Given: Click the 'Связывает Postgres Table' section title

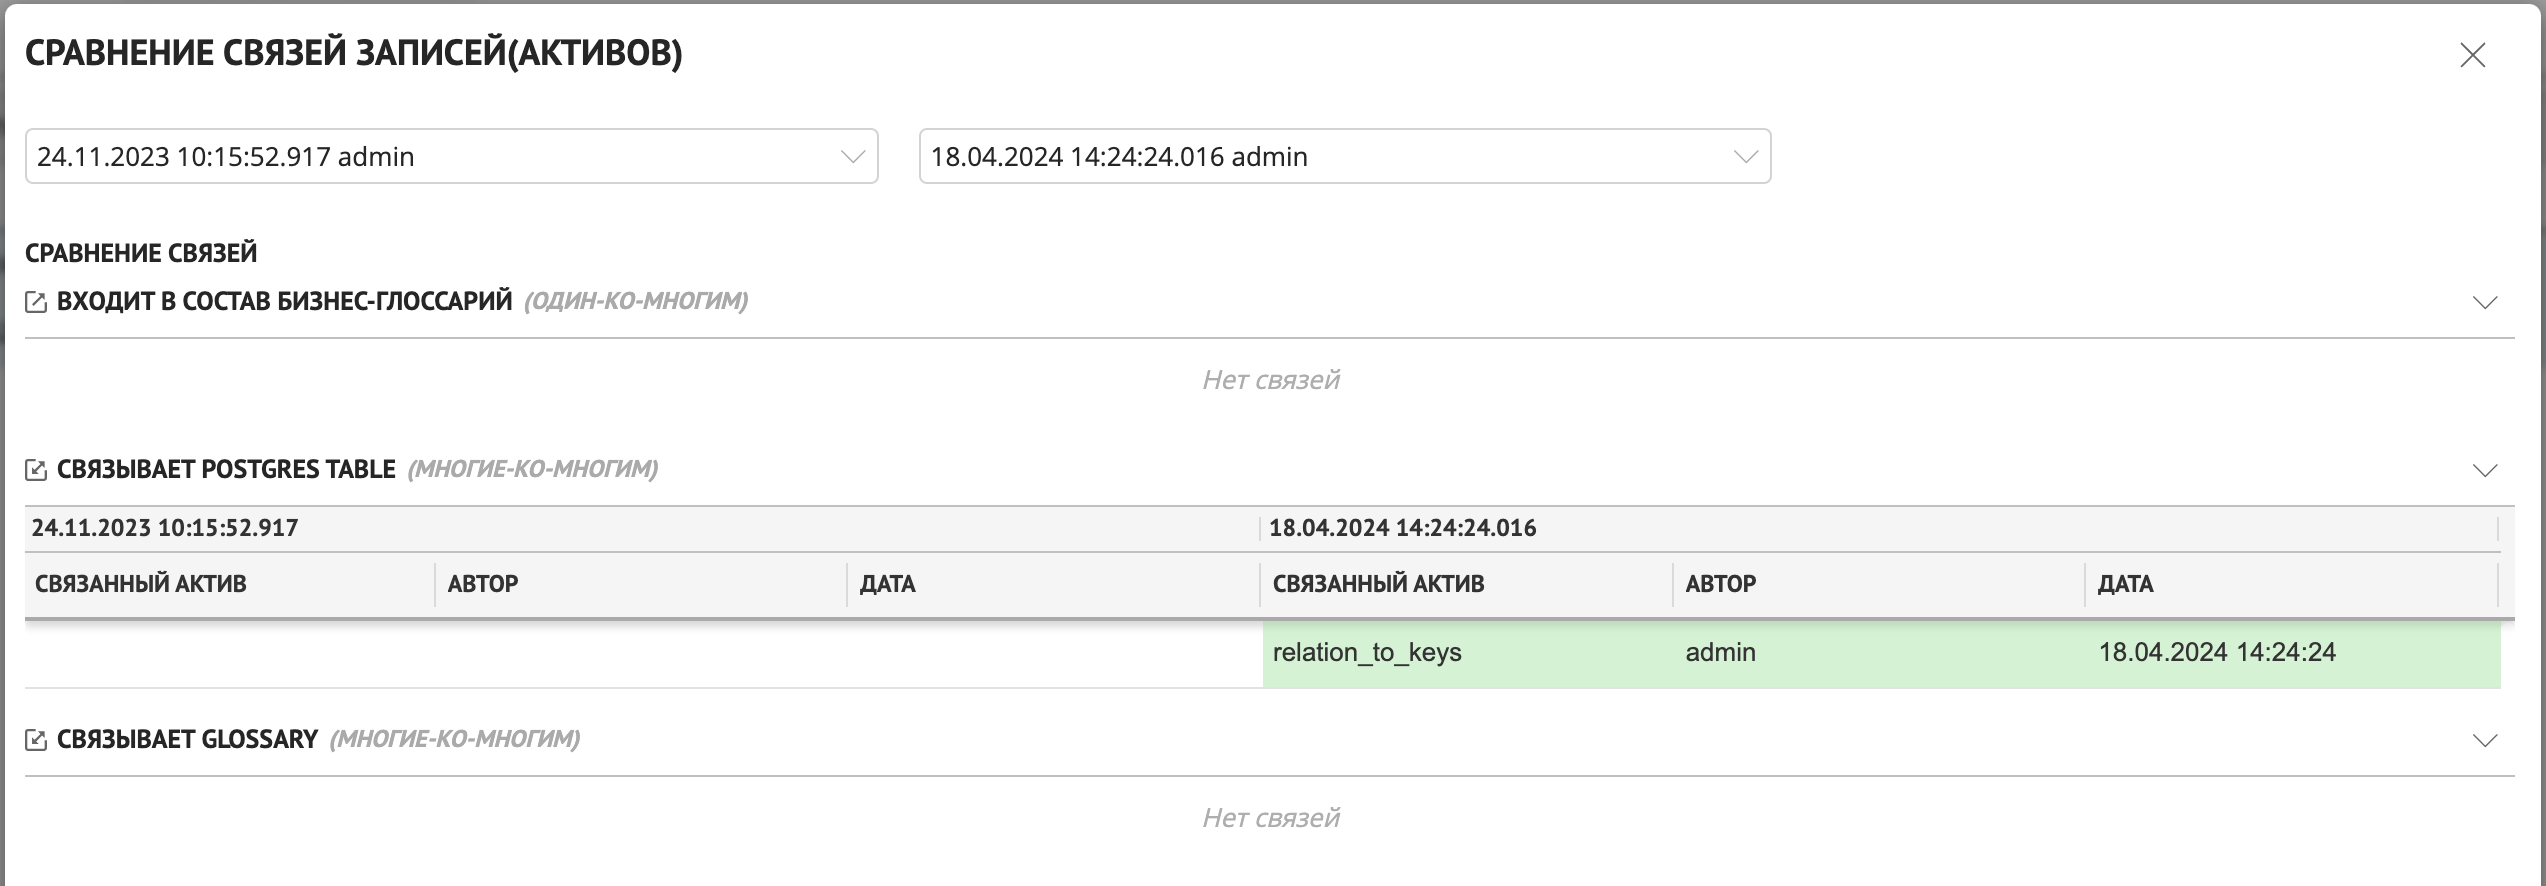Looking at the screenshot, I should [x=226, y=470].
